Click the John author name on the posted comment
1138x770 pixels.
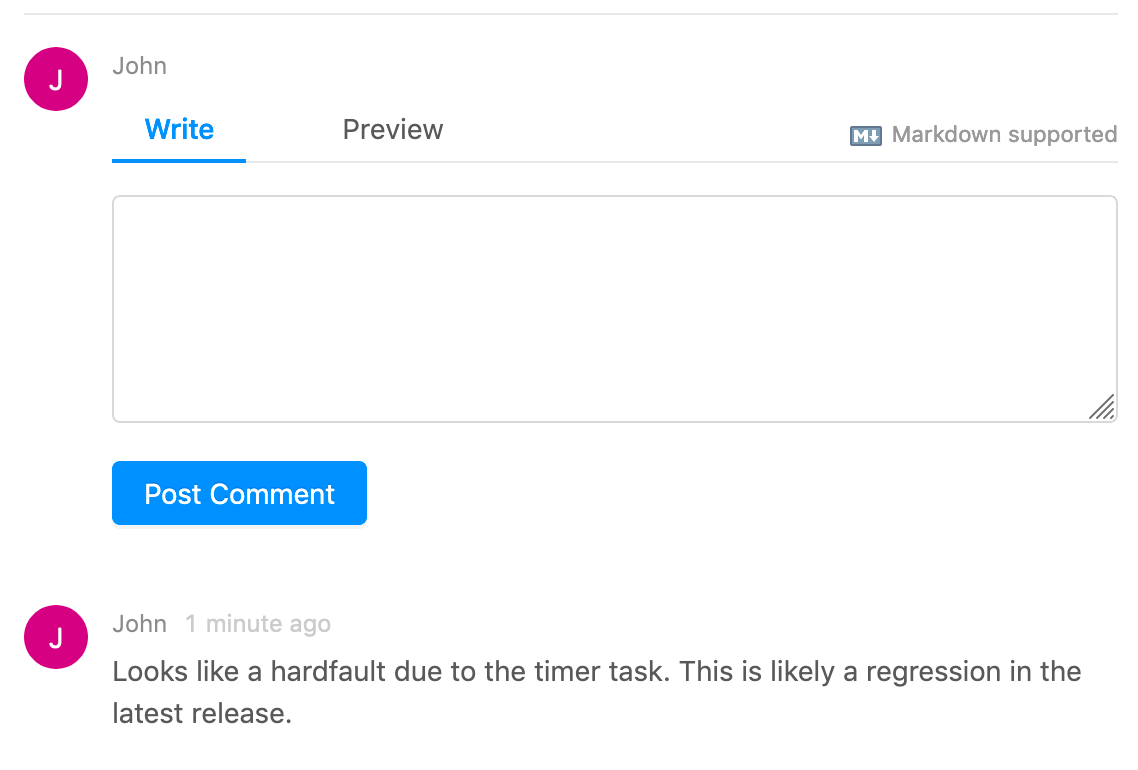pyautogui.click(x=140, y=624)
